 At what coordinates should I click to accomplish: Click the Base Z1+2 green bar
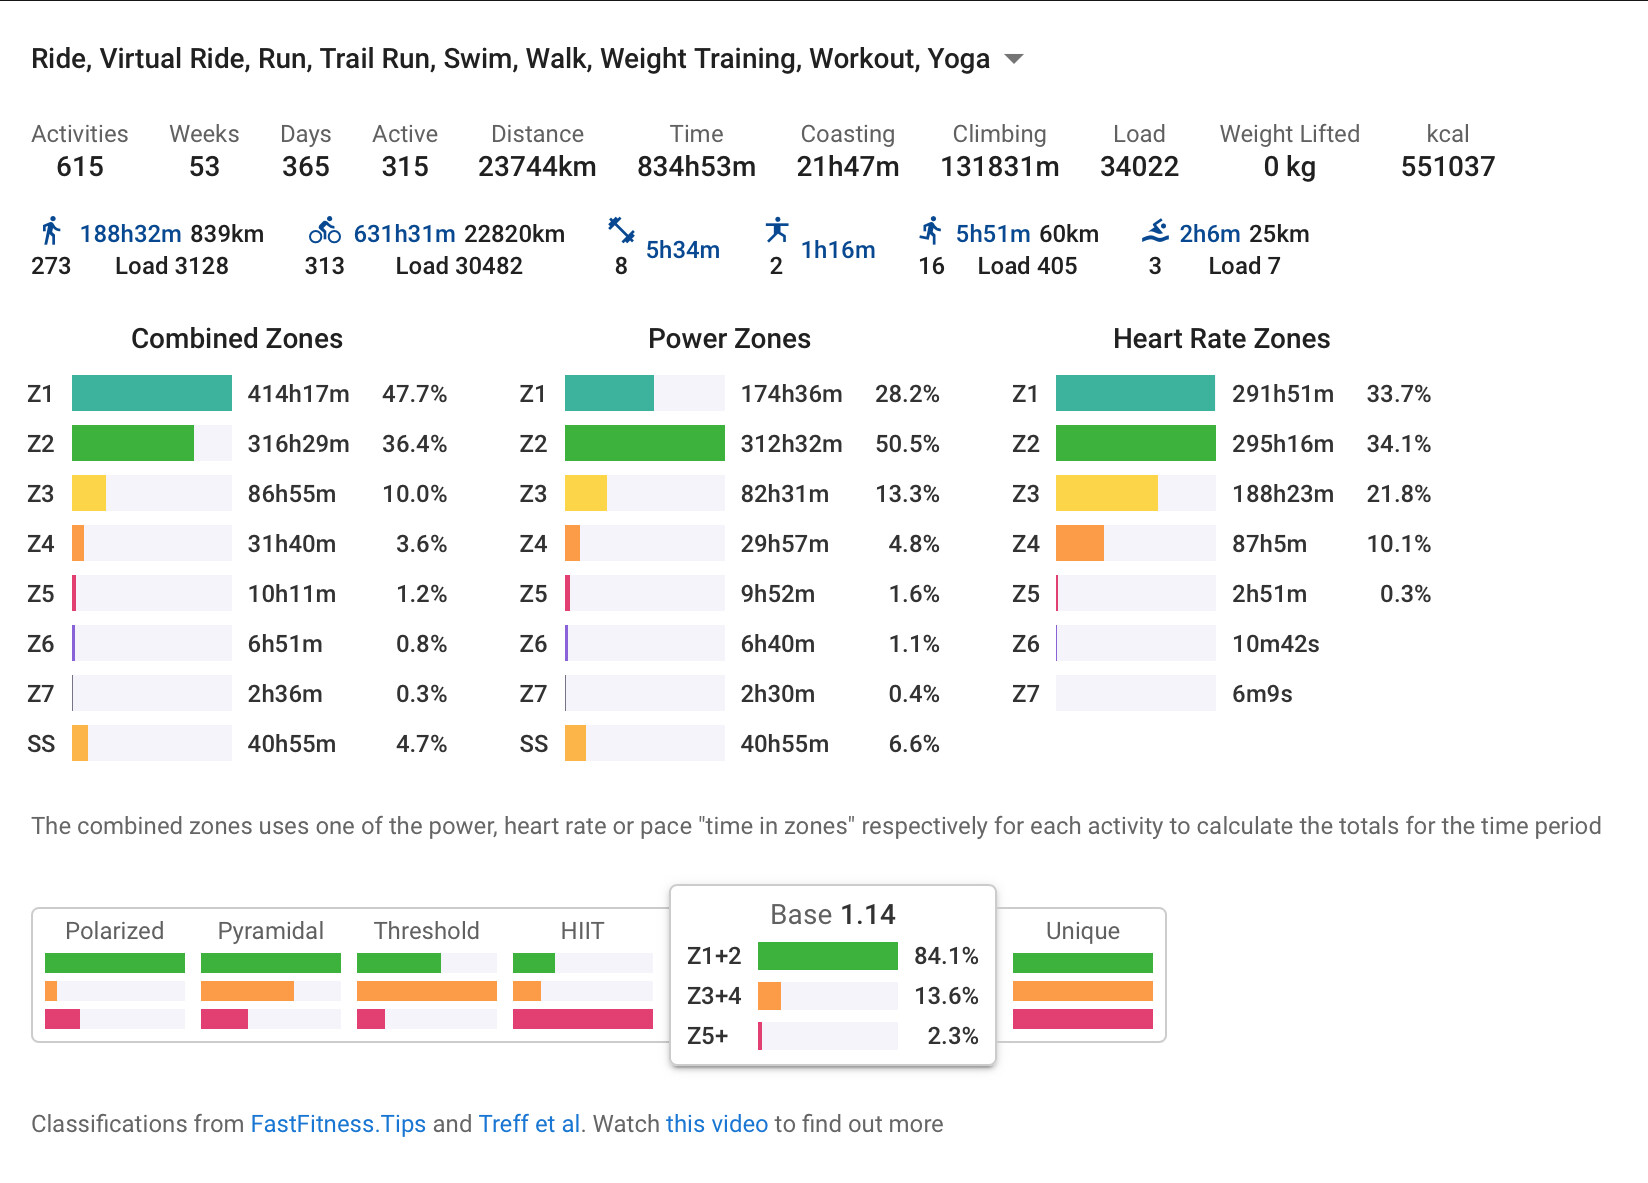(x=827, y=956)
